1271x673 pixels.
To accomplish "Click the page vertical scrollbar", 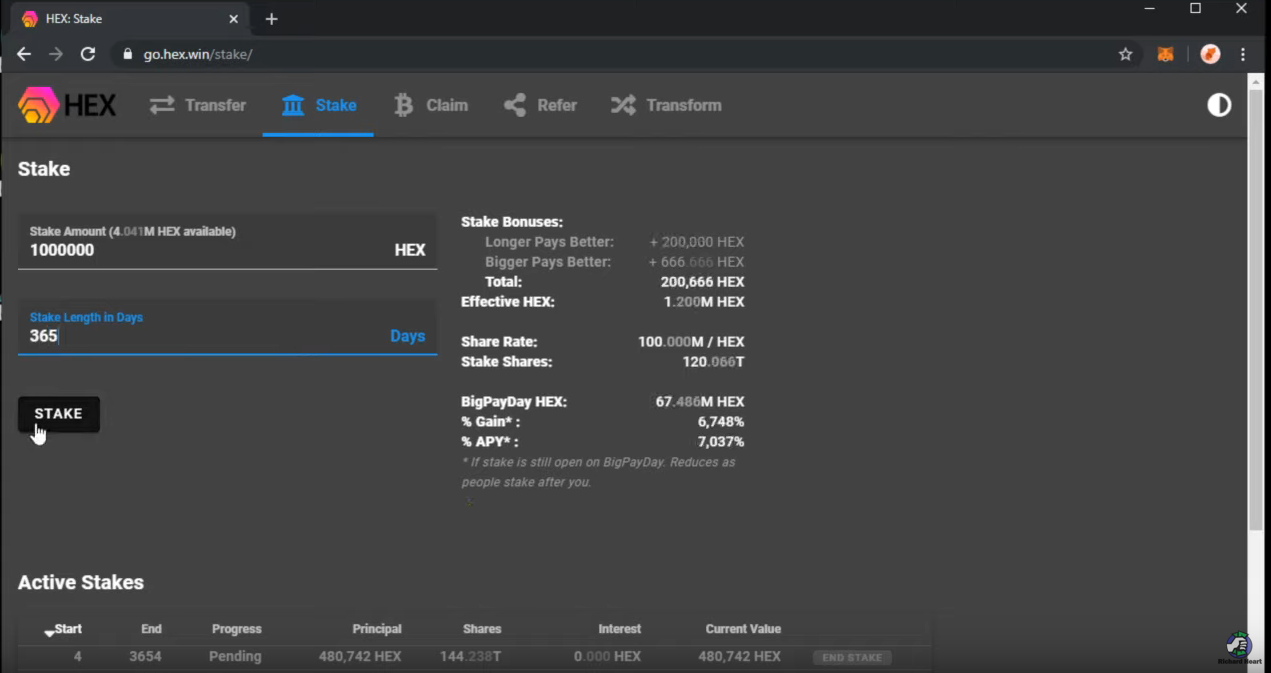I will [1257, 310].
